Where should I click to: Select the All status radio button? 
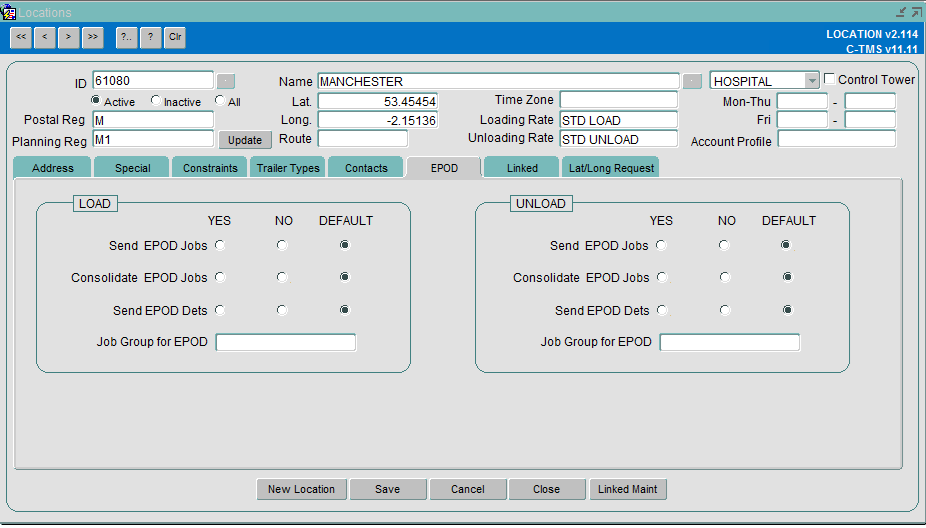tap(220, 100)
